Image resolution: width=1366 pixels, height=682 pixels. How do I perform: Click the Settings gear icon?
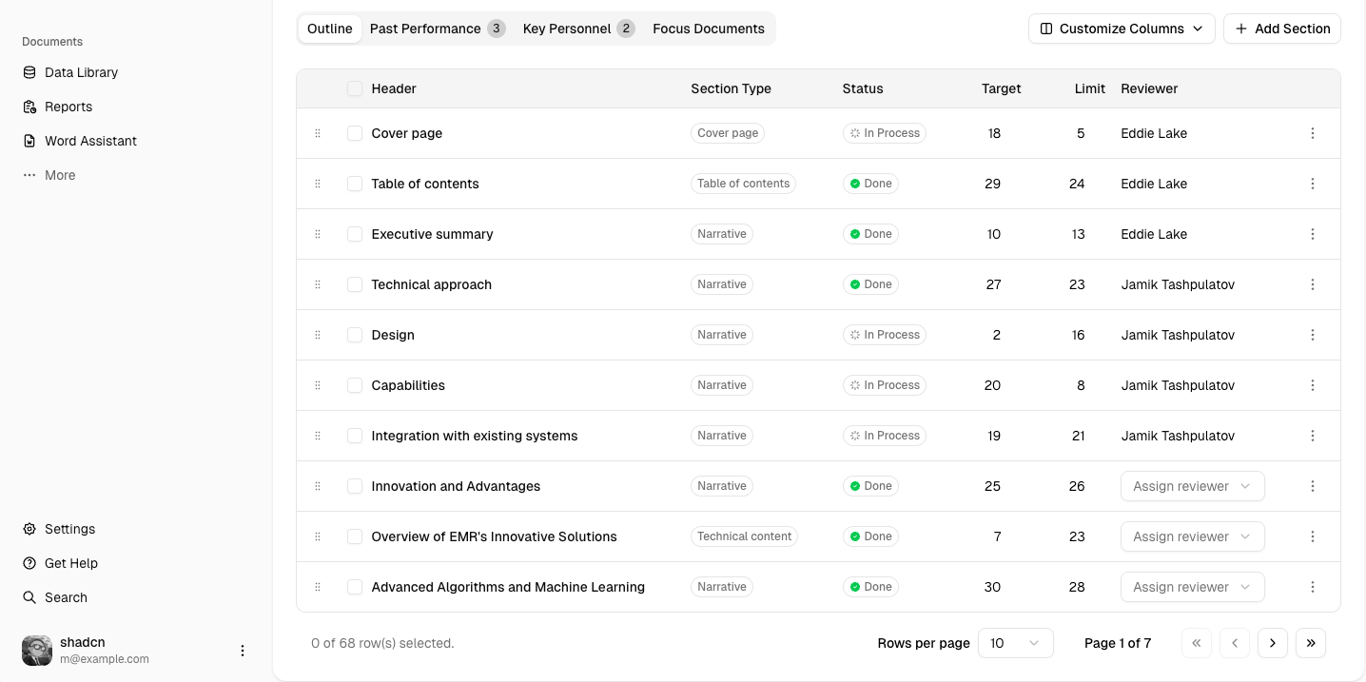point(30,529)
